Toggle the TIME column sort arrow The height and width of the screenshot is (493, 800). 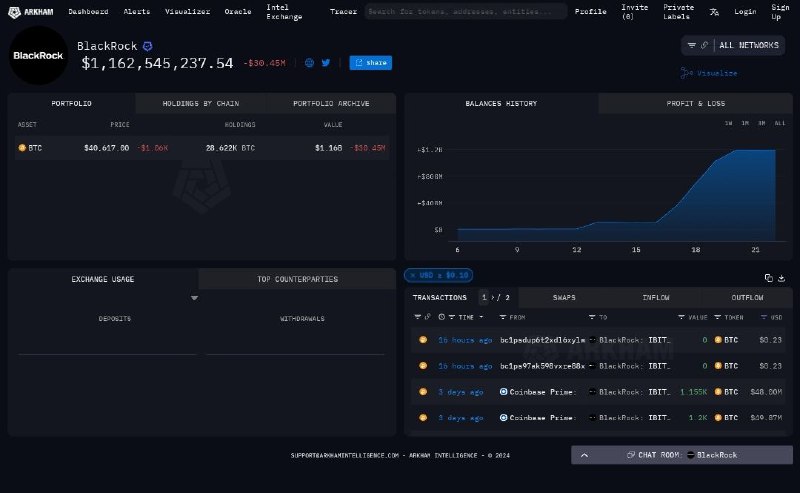click(x=481, y=317)
